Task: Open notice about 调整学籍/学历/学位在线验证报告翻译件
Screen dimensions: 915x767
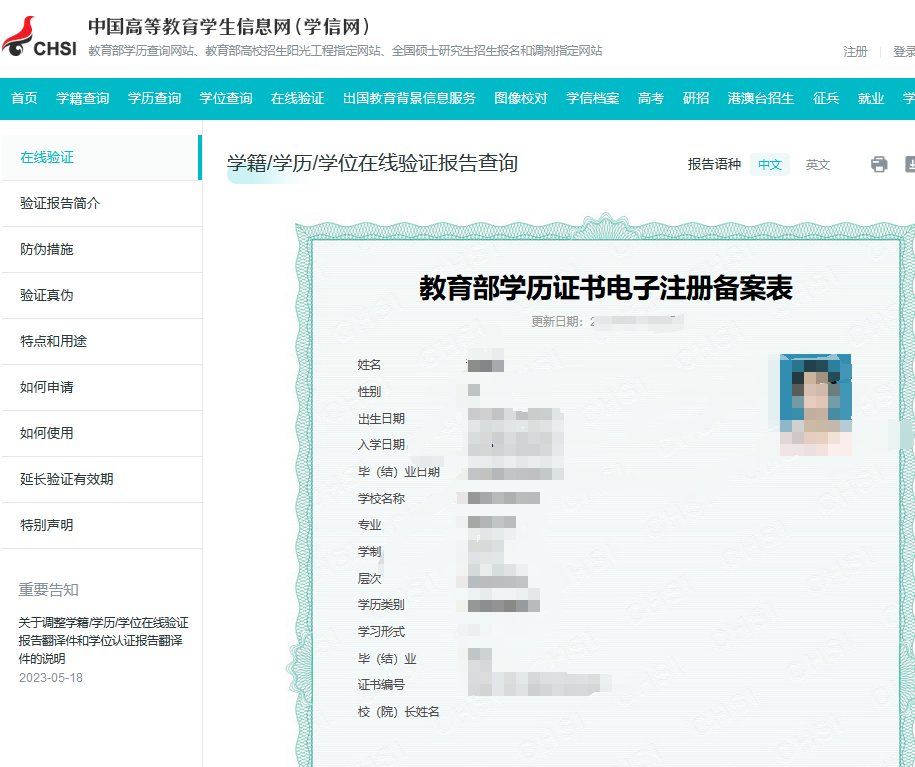Action: click(103, 640)
